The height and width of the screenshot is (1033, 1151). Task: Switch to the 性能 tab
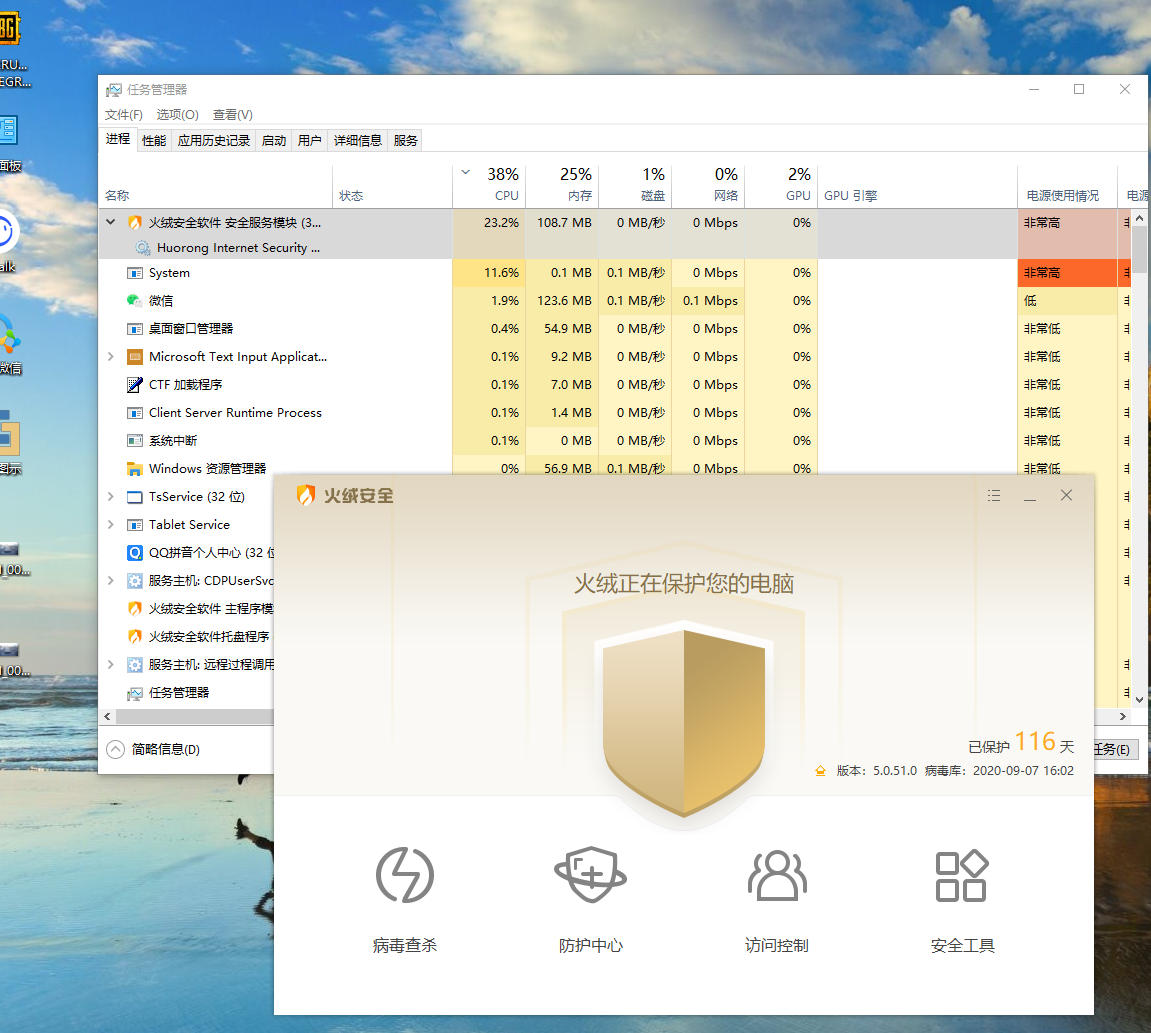click(x=154, y=140)
